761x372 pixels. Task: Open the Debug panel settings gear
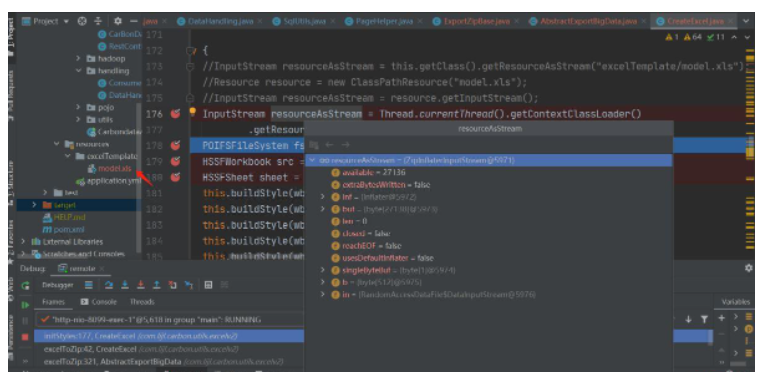coord(749,268)
